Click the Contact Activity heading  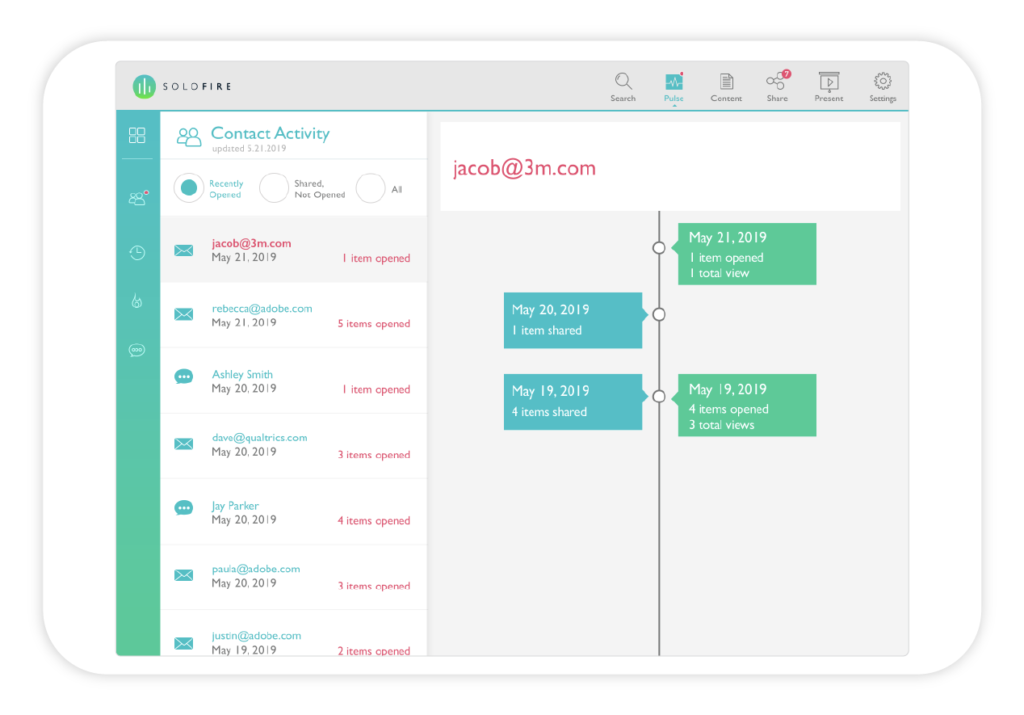click(x=270, y=133)
